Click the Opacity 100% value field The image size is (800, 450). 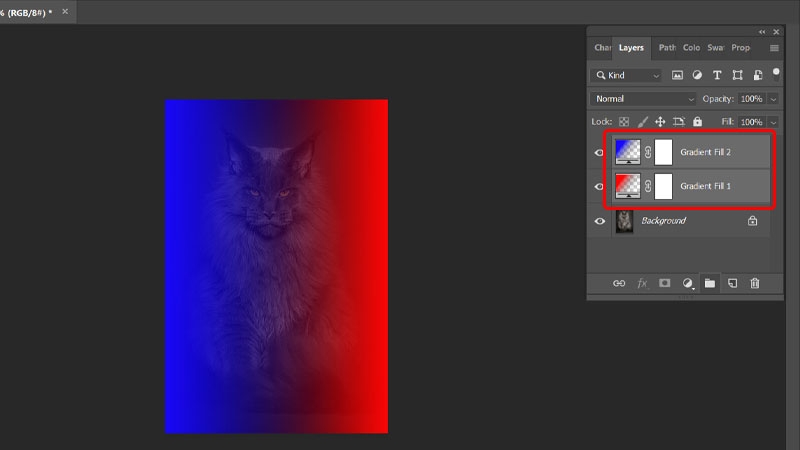point(752,99)
